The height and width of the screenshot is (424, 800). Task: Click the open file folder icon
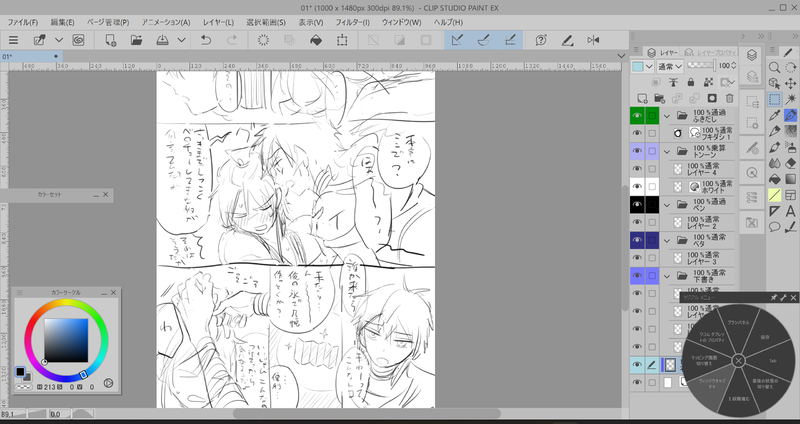pyautogui.click(x=136, y=40)
